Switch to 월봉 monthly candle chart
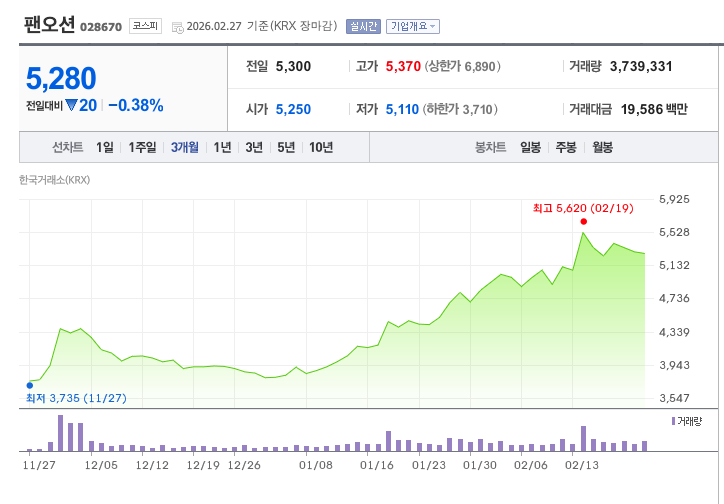 pos(603,147)
